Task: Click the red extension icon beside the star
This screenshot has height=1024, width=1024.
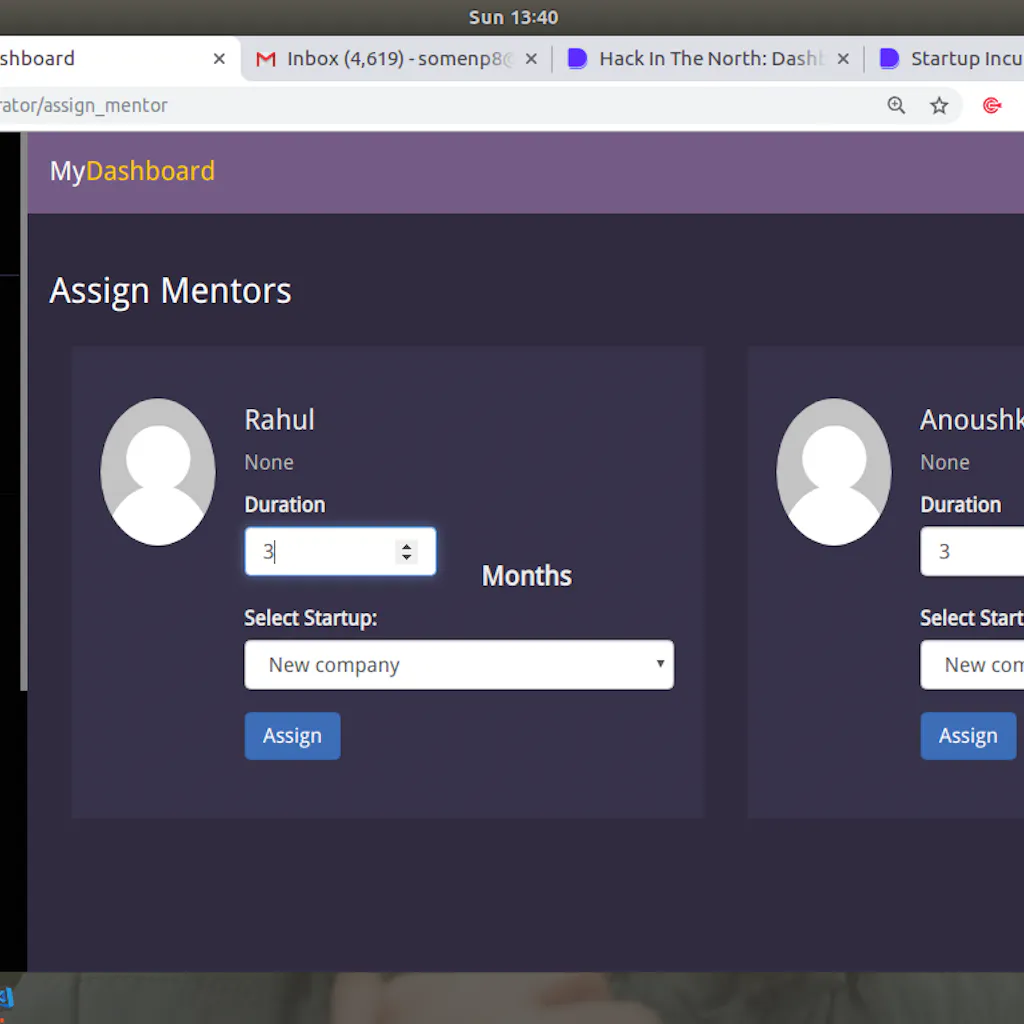Action: [992, 105]
